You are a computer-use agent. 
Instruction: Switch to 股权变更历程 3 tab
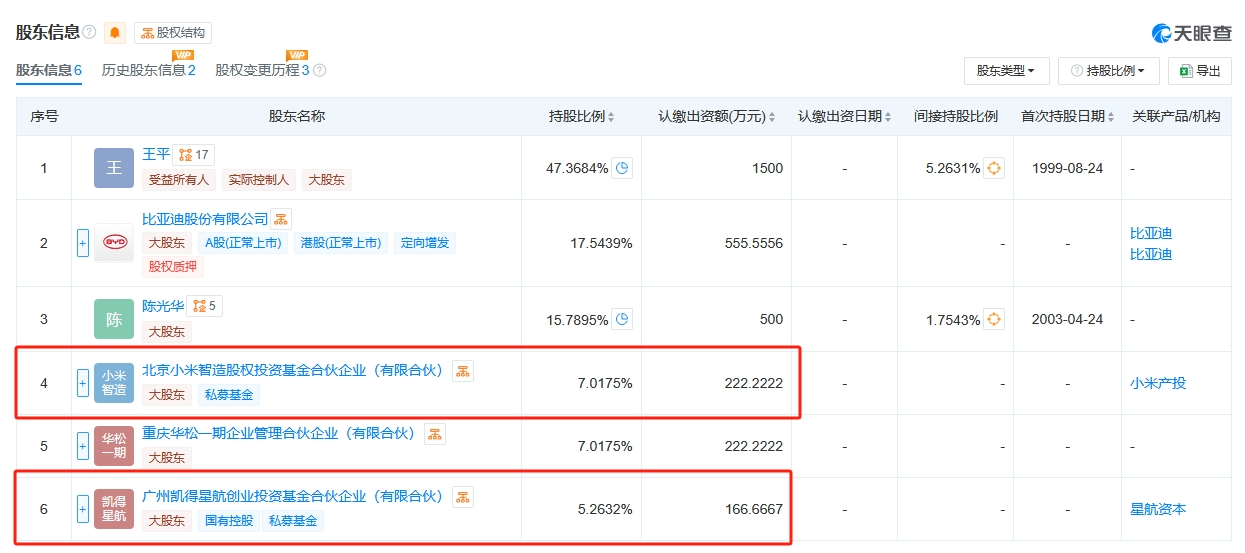(263, 70)
